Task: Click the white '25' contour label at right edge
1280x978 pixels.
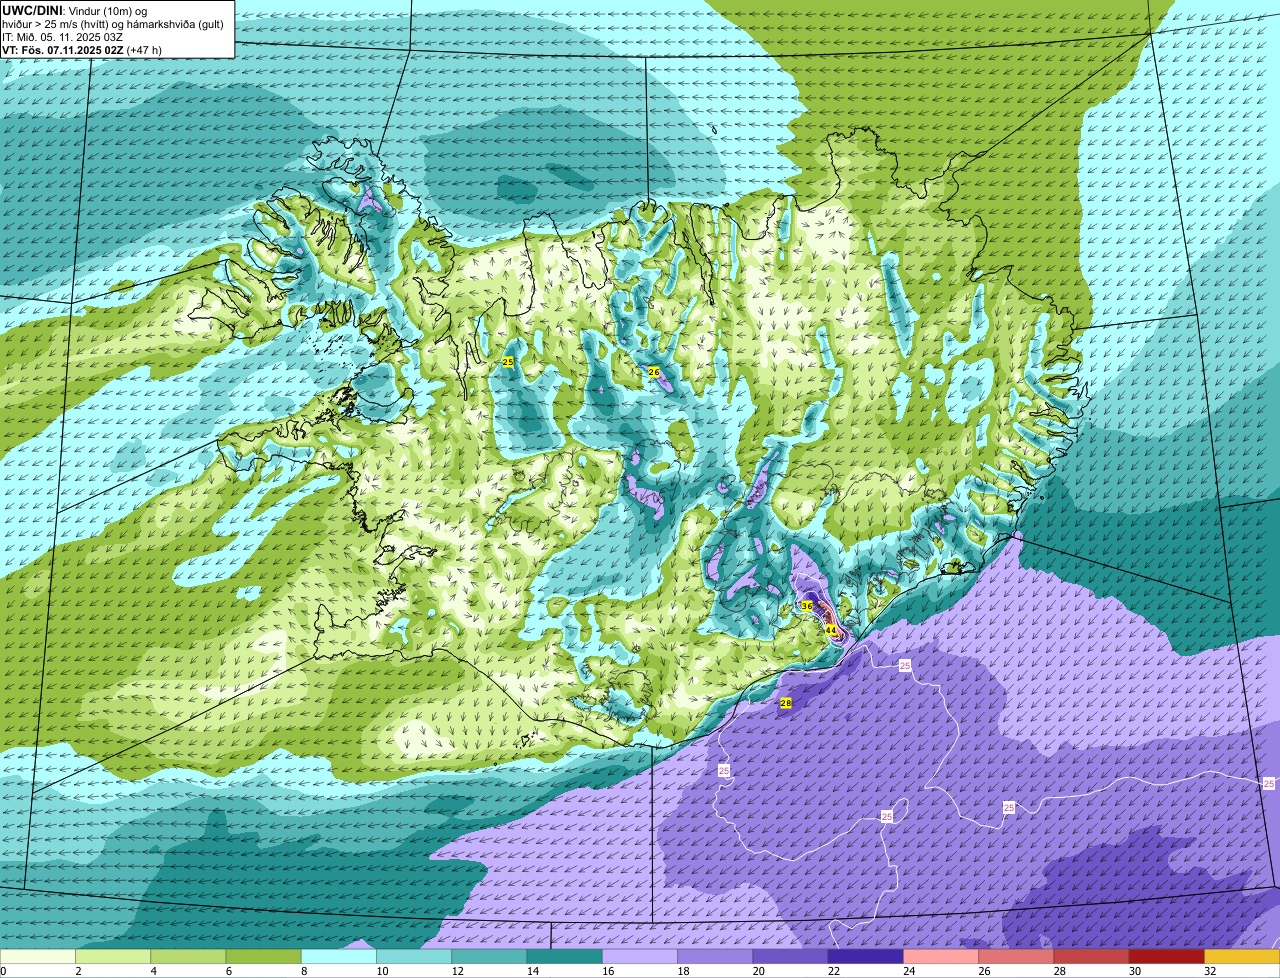Action: click(x=1269, y=783)
